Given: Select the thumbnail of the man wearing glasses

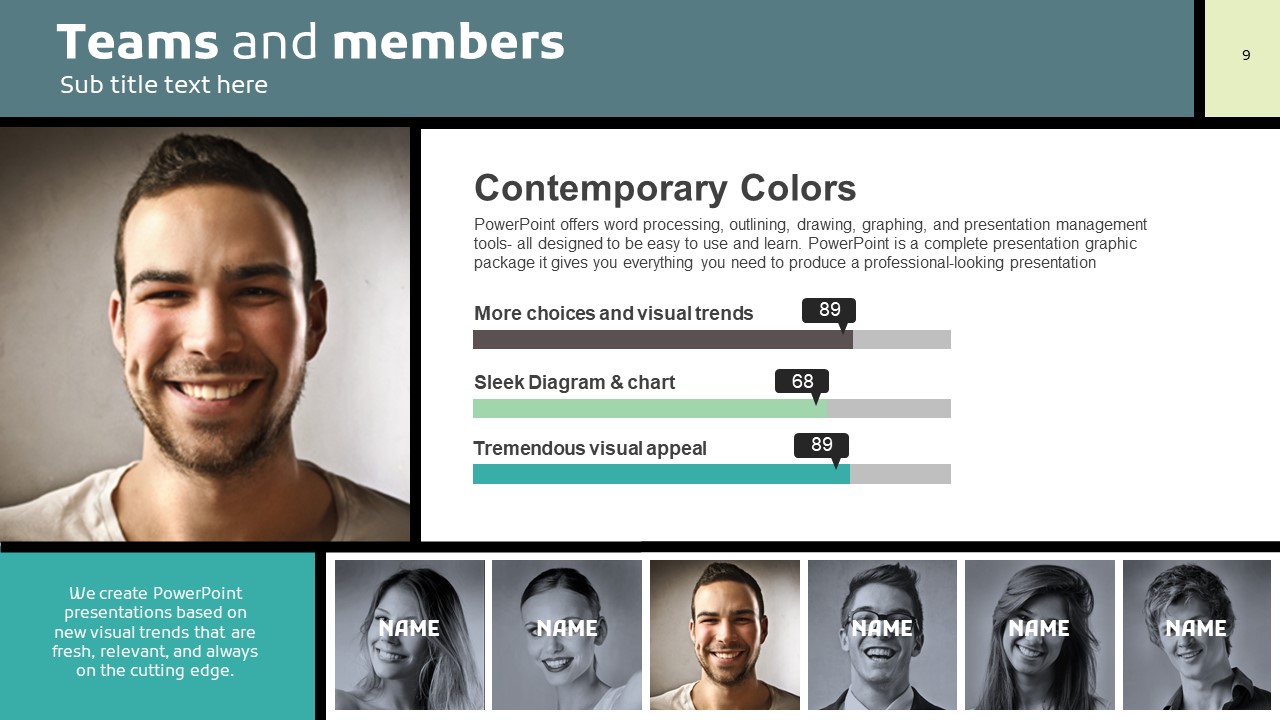Looking at the screenshot, I should 882,634.
